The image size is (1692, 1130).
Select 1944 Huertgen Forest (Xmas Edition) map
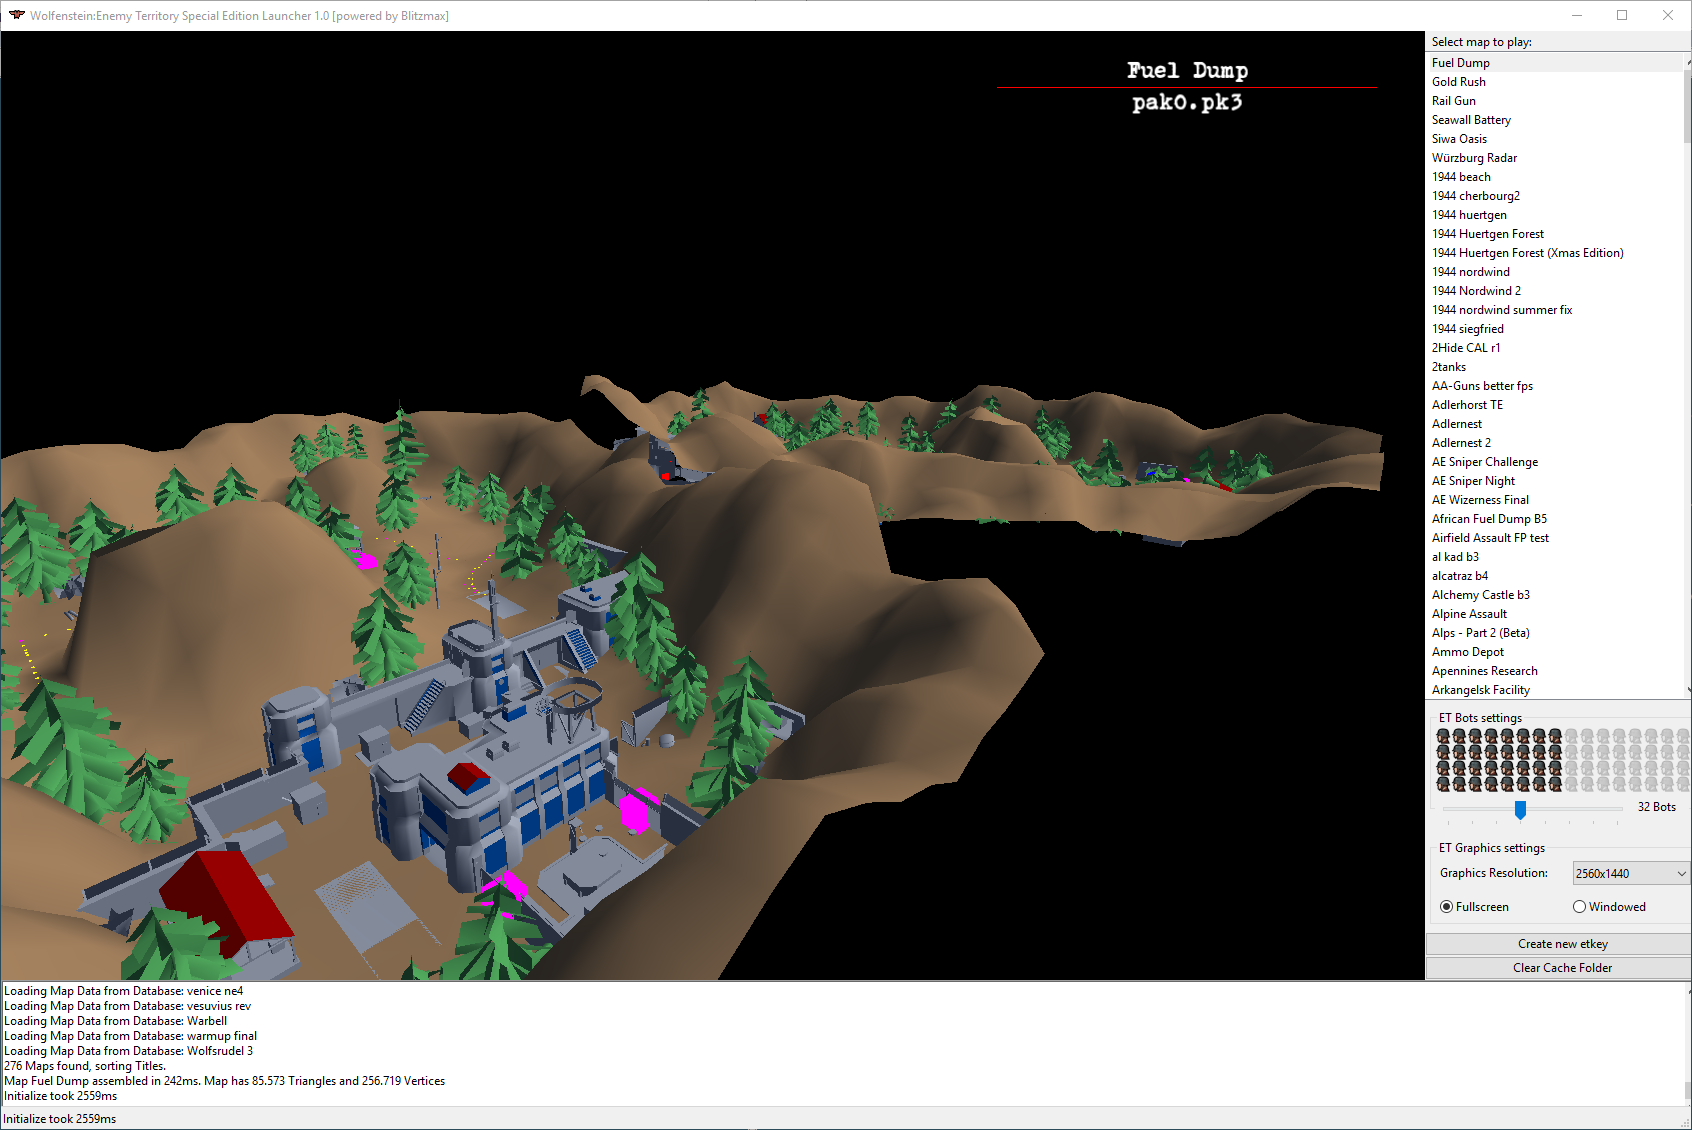pyautogui.click(x=1527, y=253)
